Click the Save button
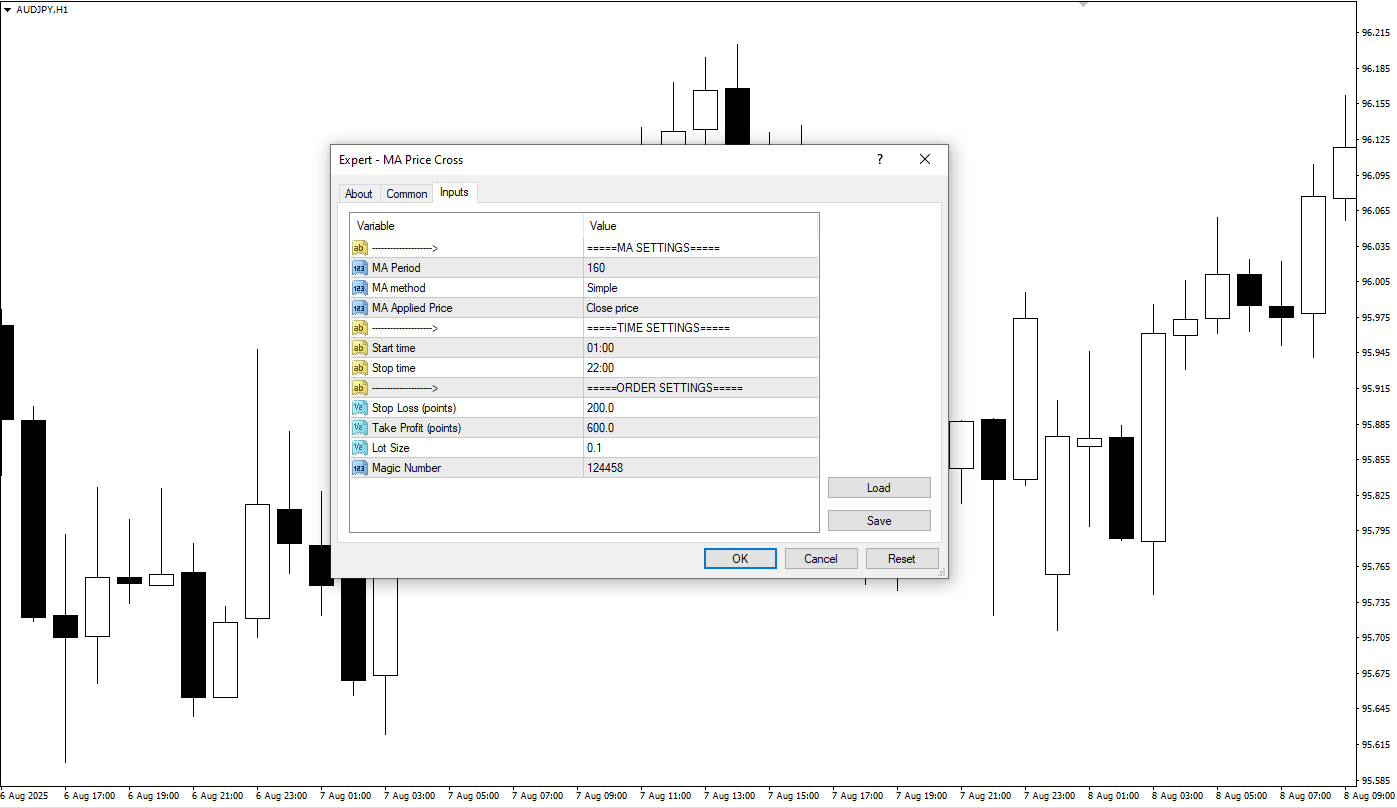 tap(879, 521)
